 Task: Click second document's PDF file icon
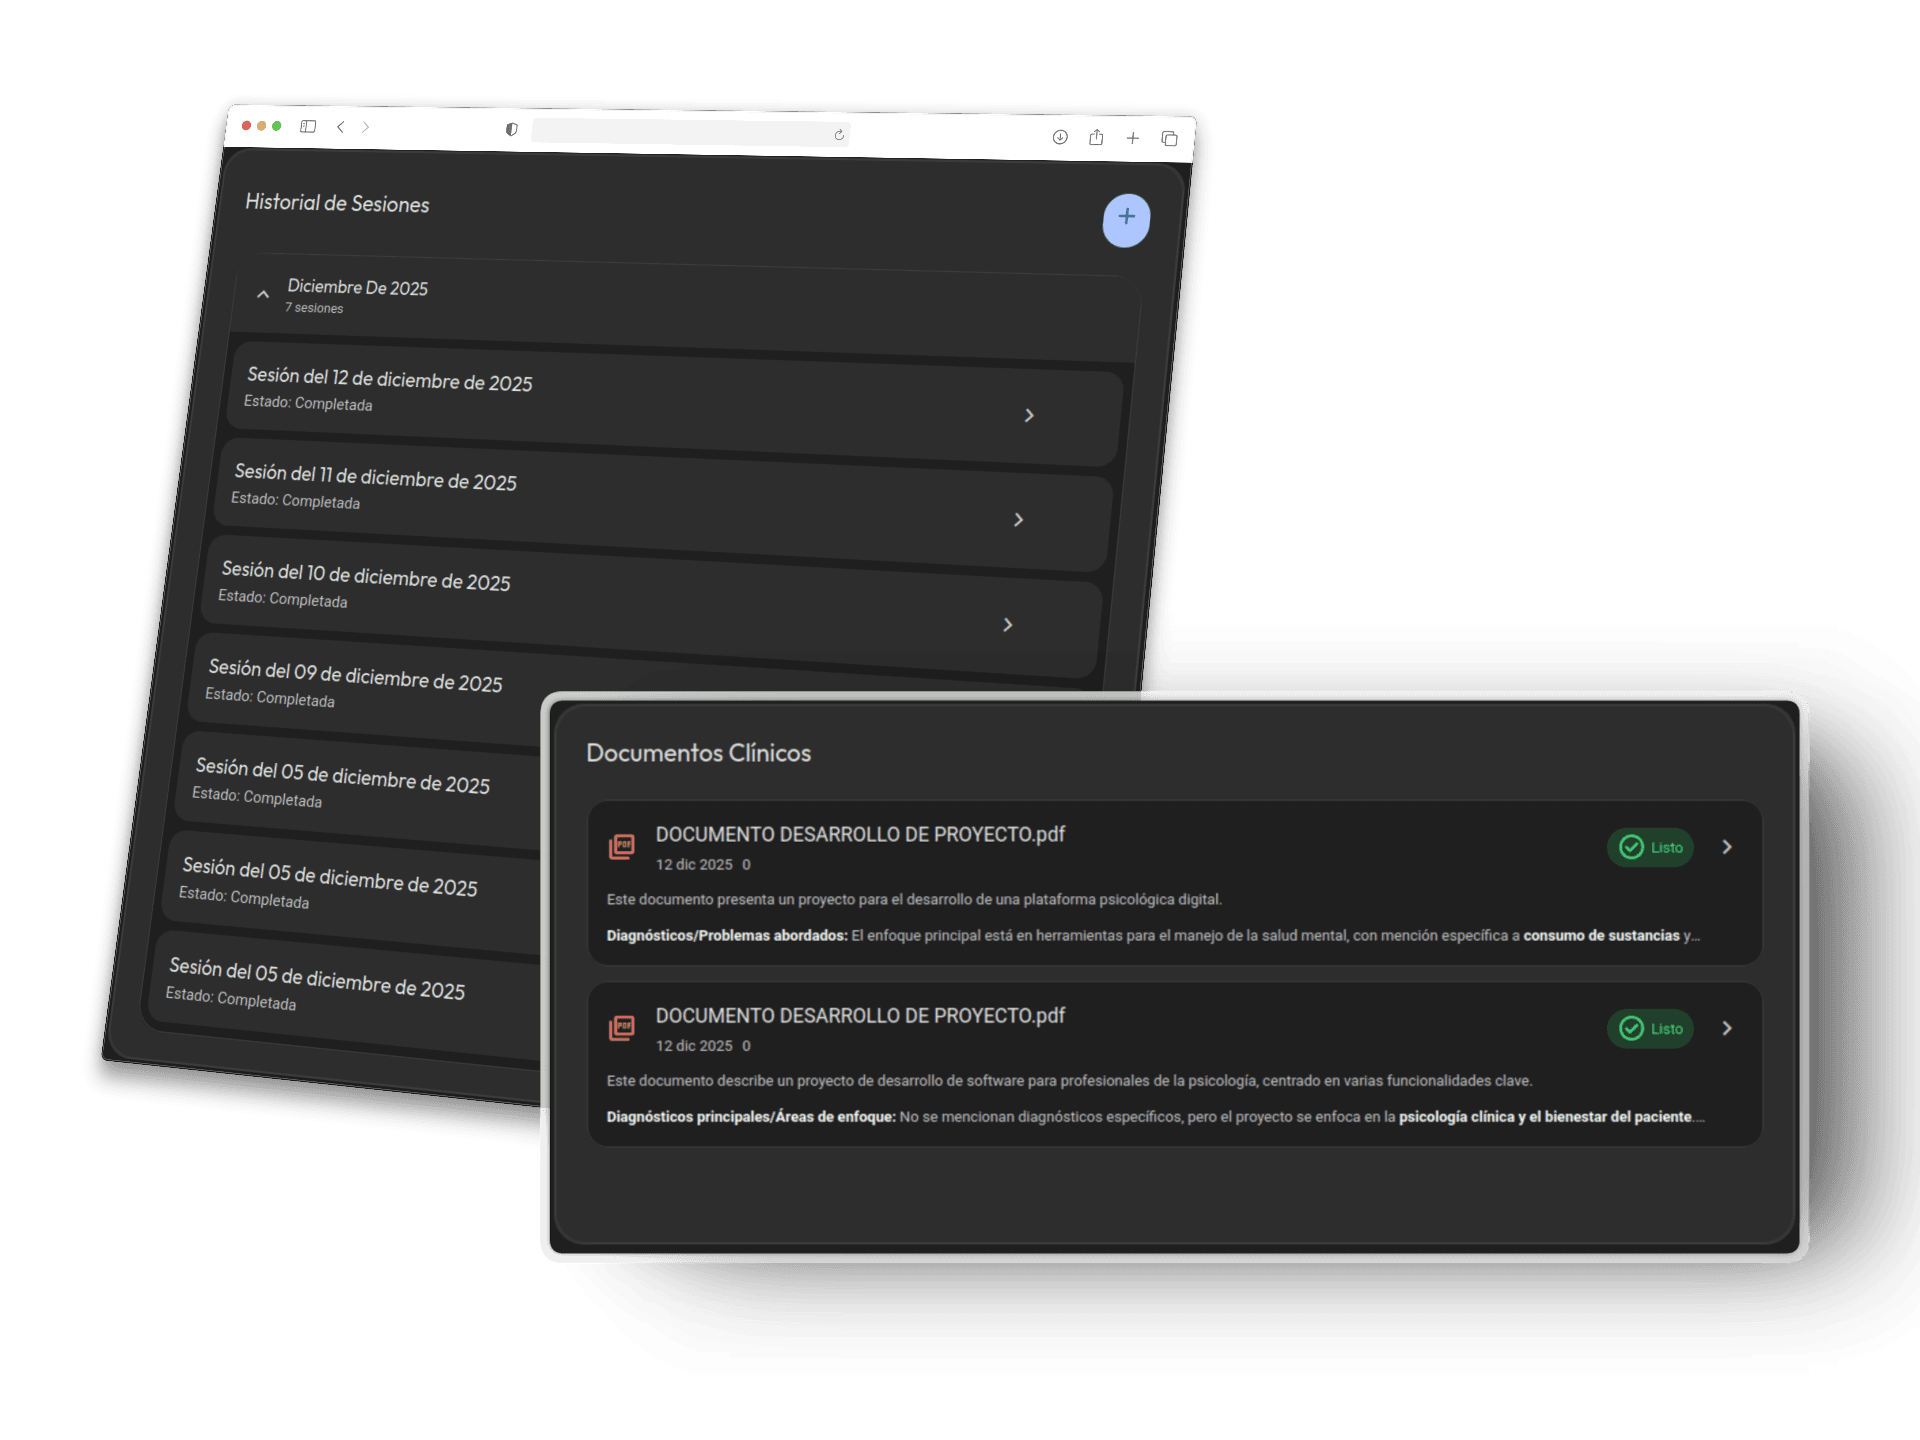[622, 1028]
